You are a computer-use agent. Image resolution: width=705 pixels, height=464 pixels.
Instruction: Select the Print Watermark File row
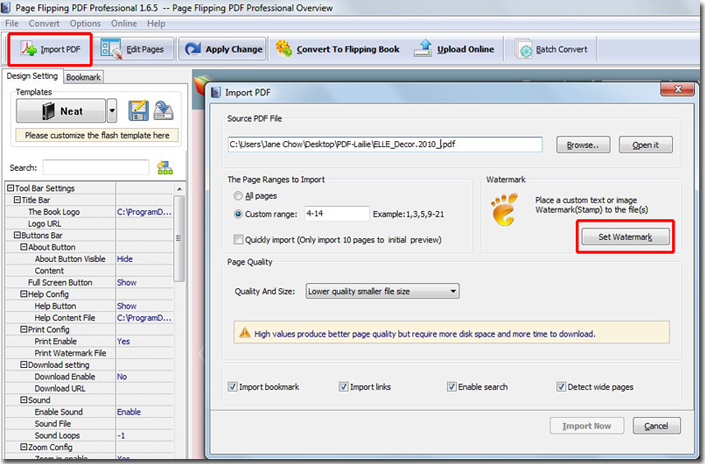(x=89, y=353)
